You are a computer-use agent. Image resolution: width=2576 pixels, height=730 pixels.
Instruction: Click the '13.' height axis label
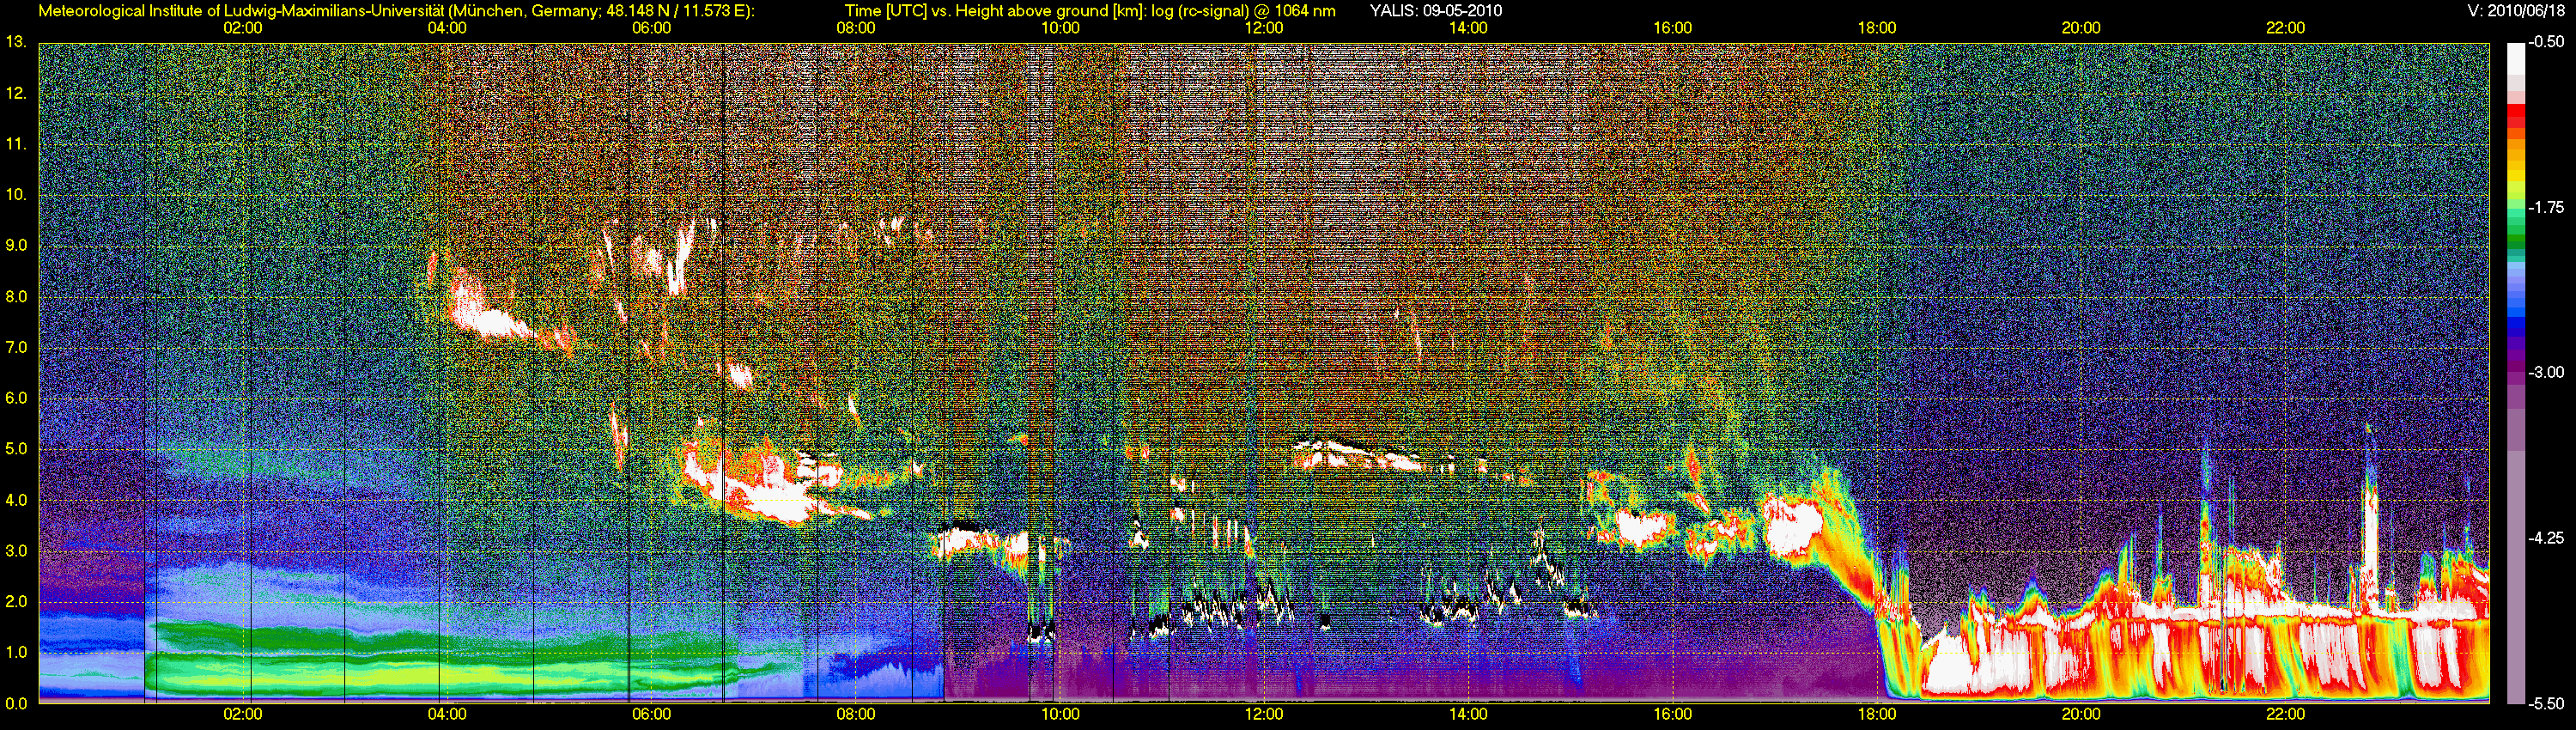tap(16, 42)
